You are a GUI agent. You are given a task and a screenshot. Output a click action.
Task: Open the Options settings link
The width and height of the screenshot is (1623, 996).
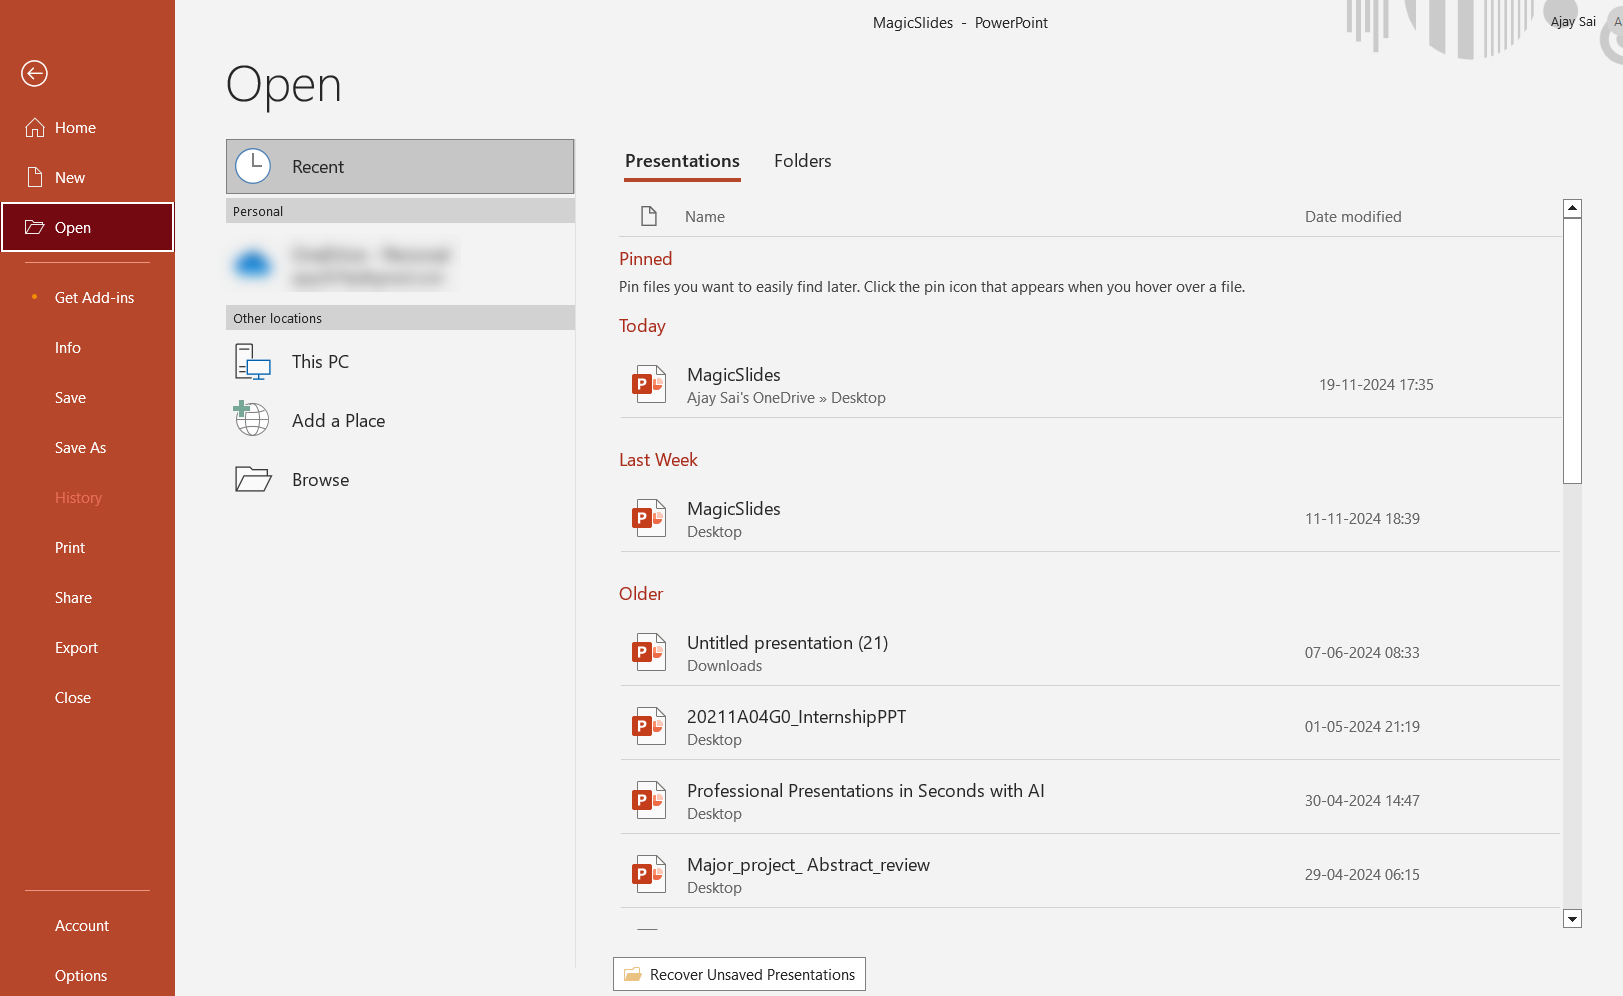[81, 976]
